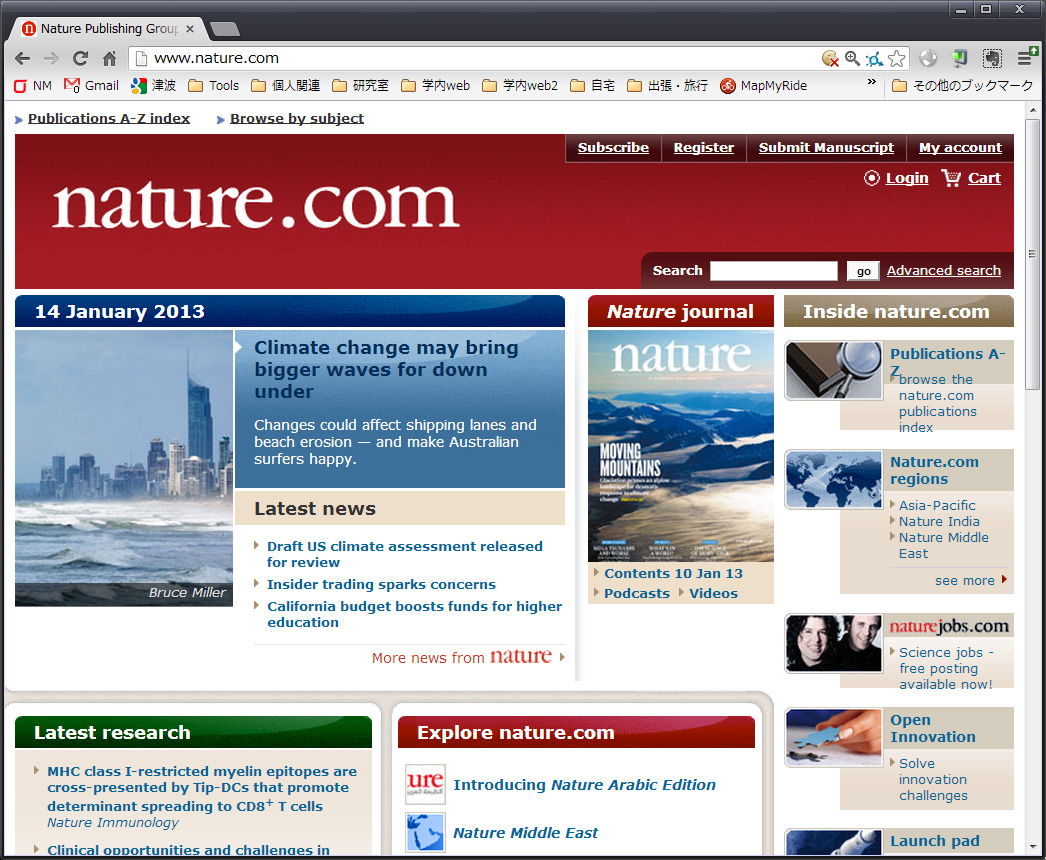Click the world map regions thumbnail
The height and width of the screenshot is (860, 1046).
point(834,480)
